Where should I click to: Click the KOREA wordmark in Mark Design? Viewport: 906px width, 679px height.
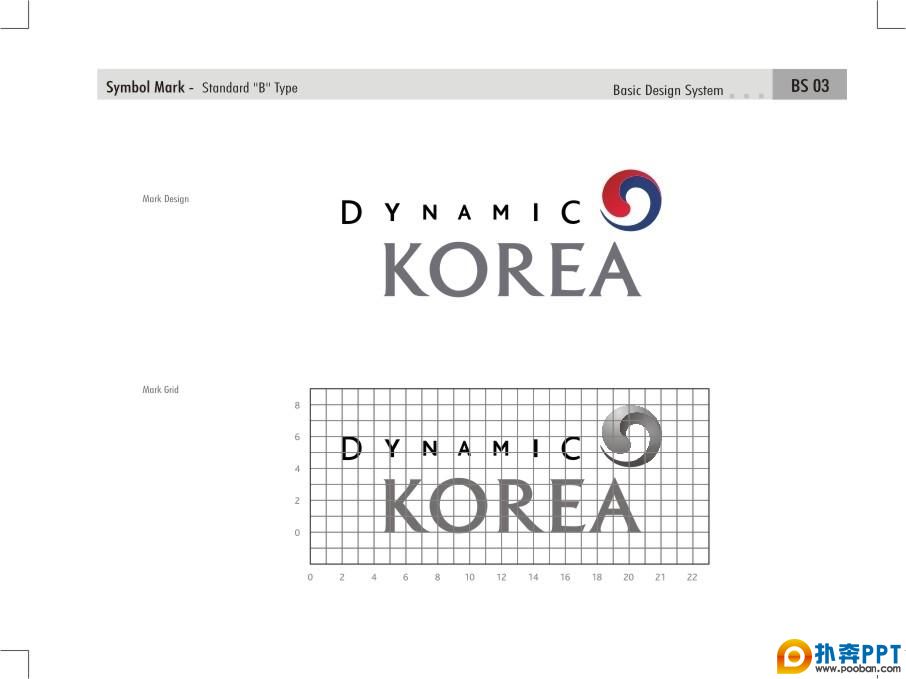click(x=512, y=269)
